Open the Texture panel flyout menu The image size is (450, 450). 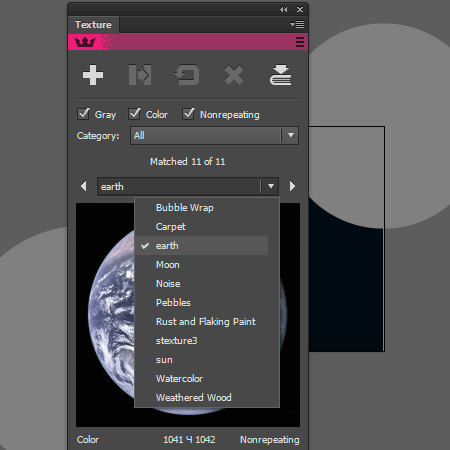[297, 24]
